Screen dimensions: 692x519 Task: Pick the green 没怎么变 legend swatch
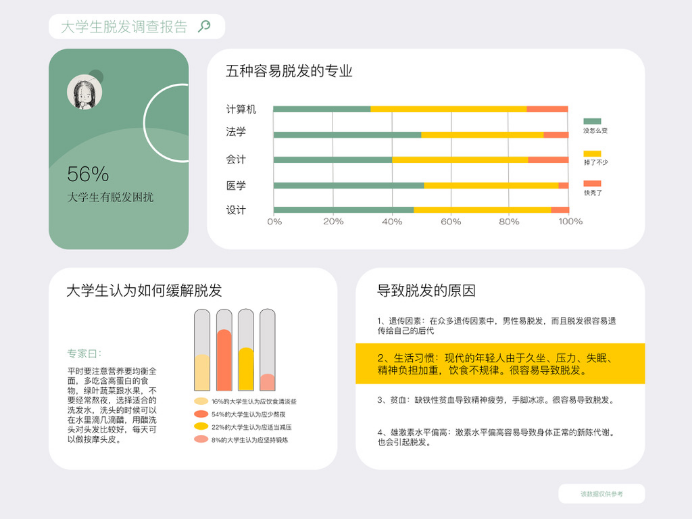(x=592, y=121)
